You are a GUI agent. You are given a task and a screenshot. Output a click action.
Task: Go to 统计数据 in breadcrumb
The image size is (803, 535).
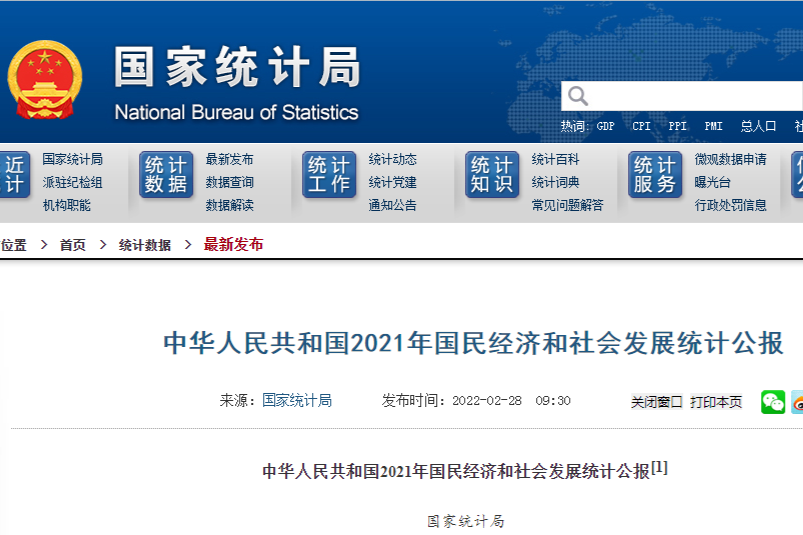144,245
